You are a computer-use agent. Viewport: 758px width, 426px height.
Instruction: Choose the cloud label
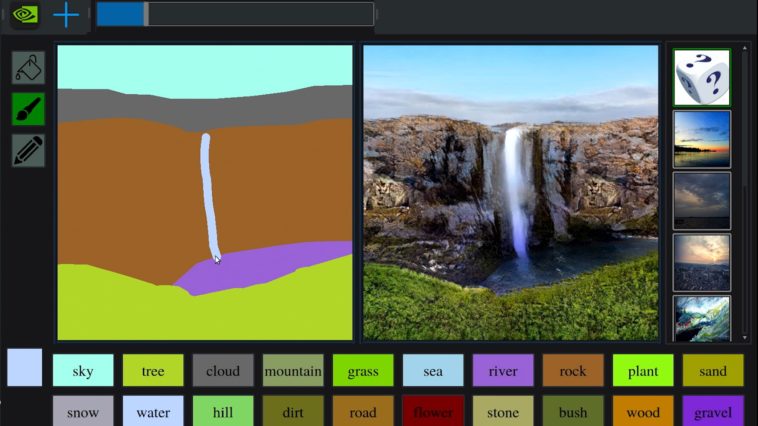pos(223,370)
